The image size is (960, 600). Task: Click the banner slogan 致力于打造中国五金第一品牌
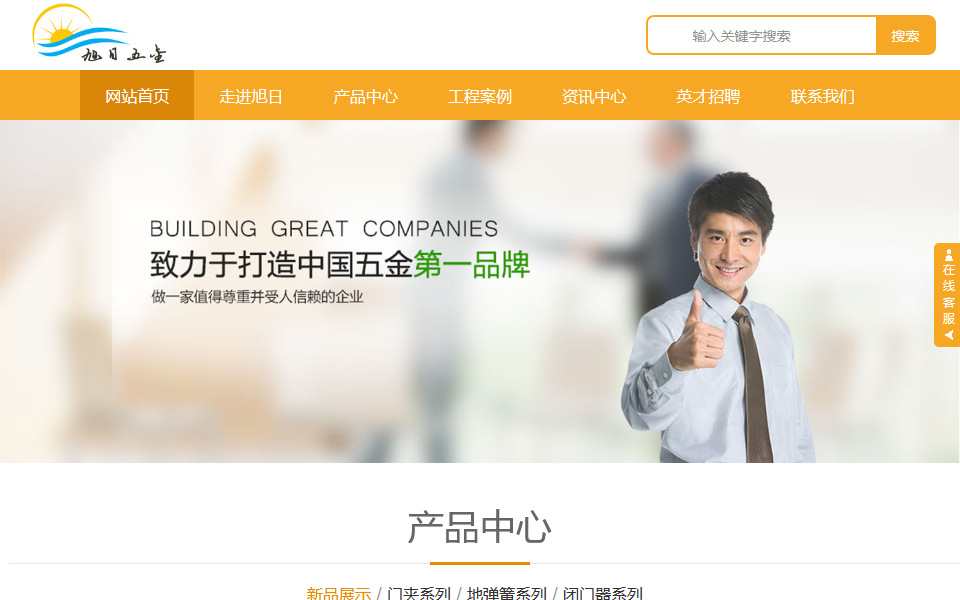340,264
